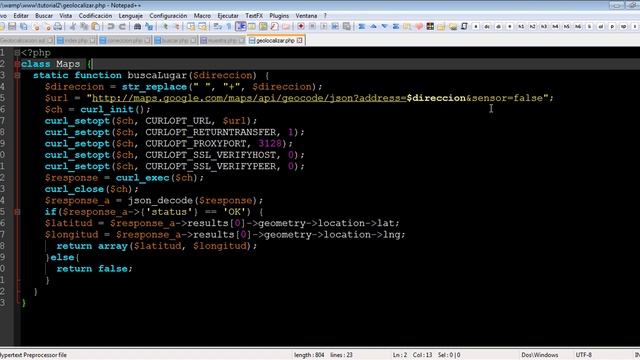Click the scroll script plugin icon
The width and height of the screenshot is (640, 360).
(x=464, y=27)
